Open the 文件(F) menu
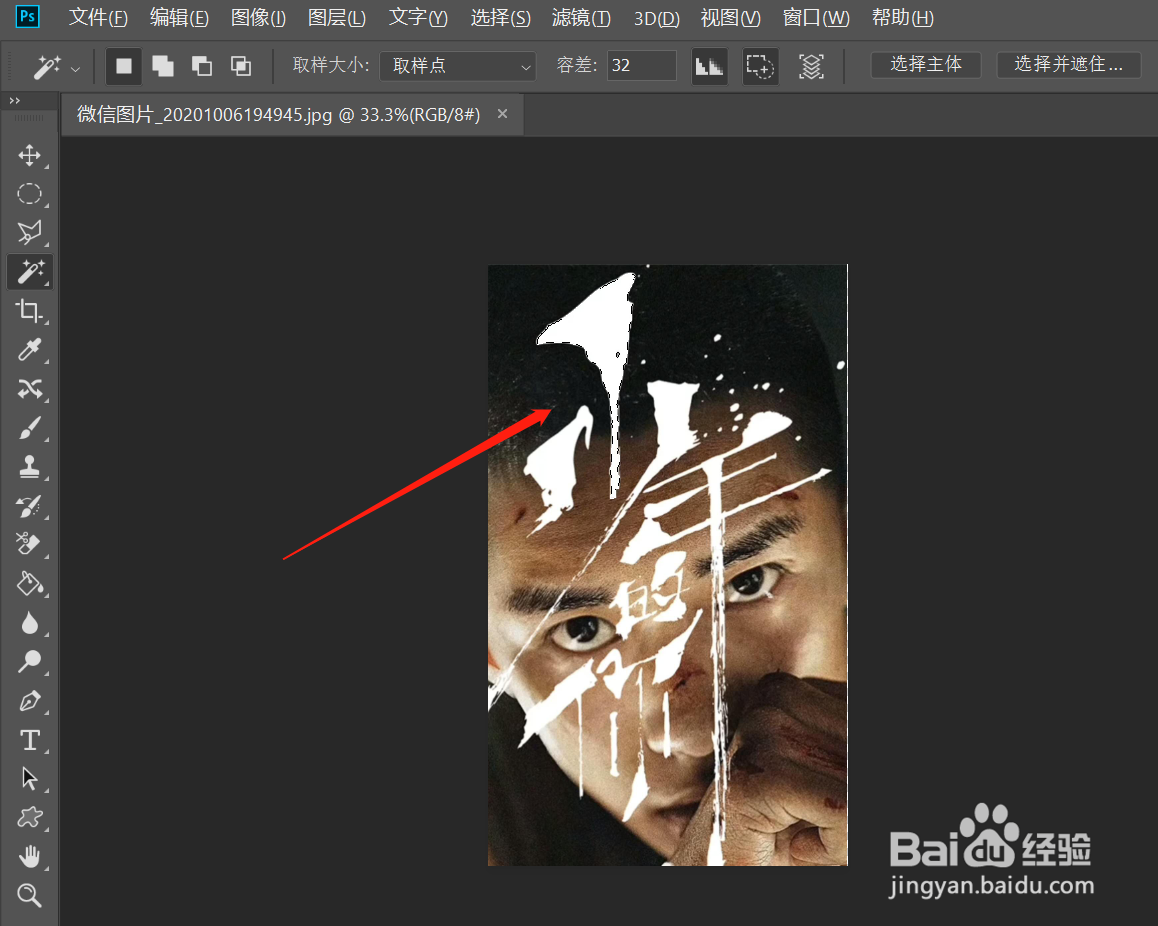The image size is (1158, 926). [x=98, y=18]
